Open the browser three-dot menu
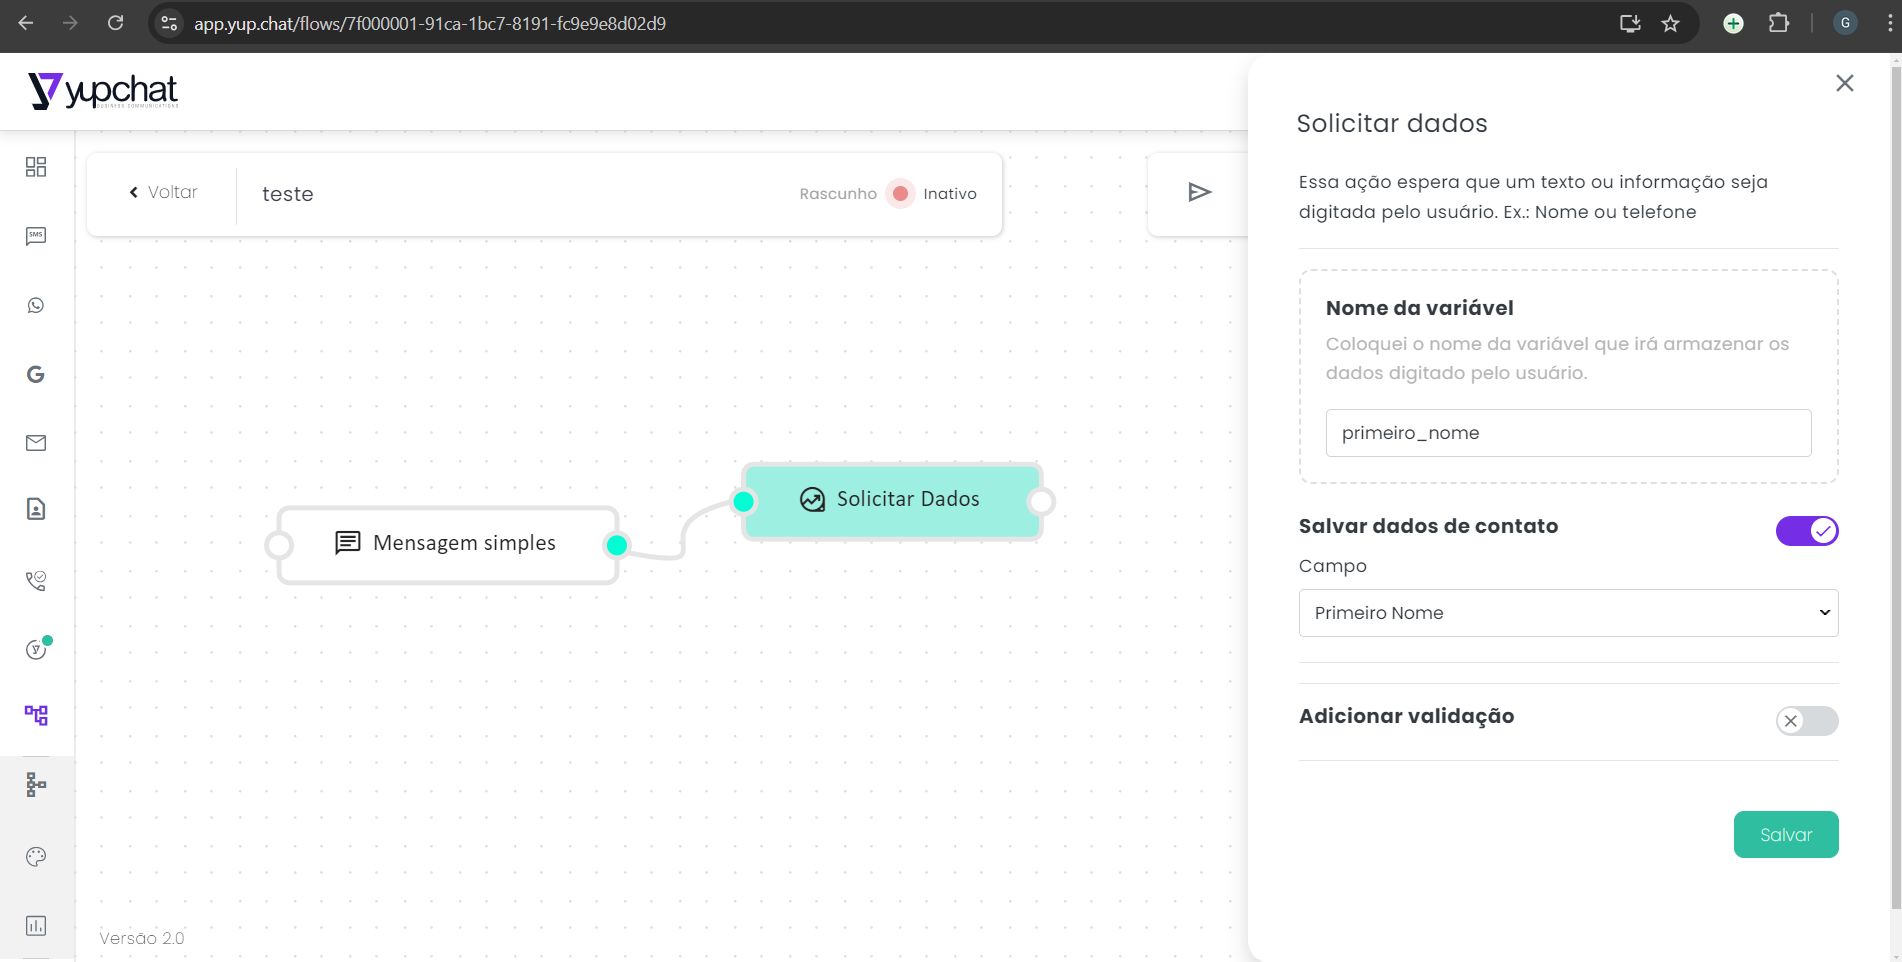Image resolution: width=1902 pixels, height=962 pixels. tap(1890, 23)
